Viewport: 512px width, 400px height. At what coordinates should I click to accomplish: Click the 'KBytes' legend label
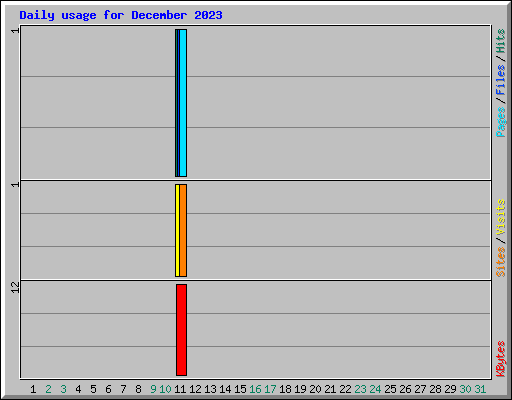click(x=500, y=359)
